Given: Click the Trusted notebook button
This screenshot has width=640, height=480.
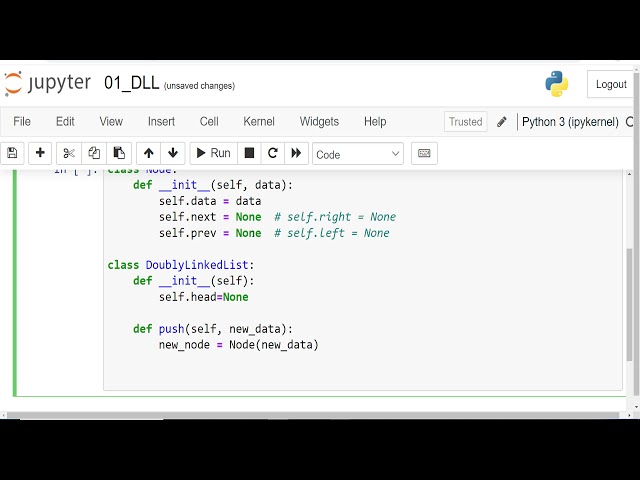Looking at the screenshot, I should tap(465, 122).
